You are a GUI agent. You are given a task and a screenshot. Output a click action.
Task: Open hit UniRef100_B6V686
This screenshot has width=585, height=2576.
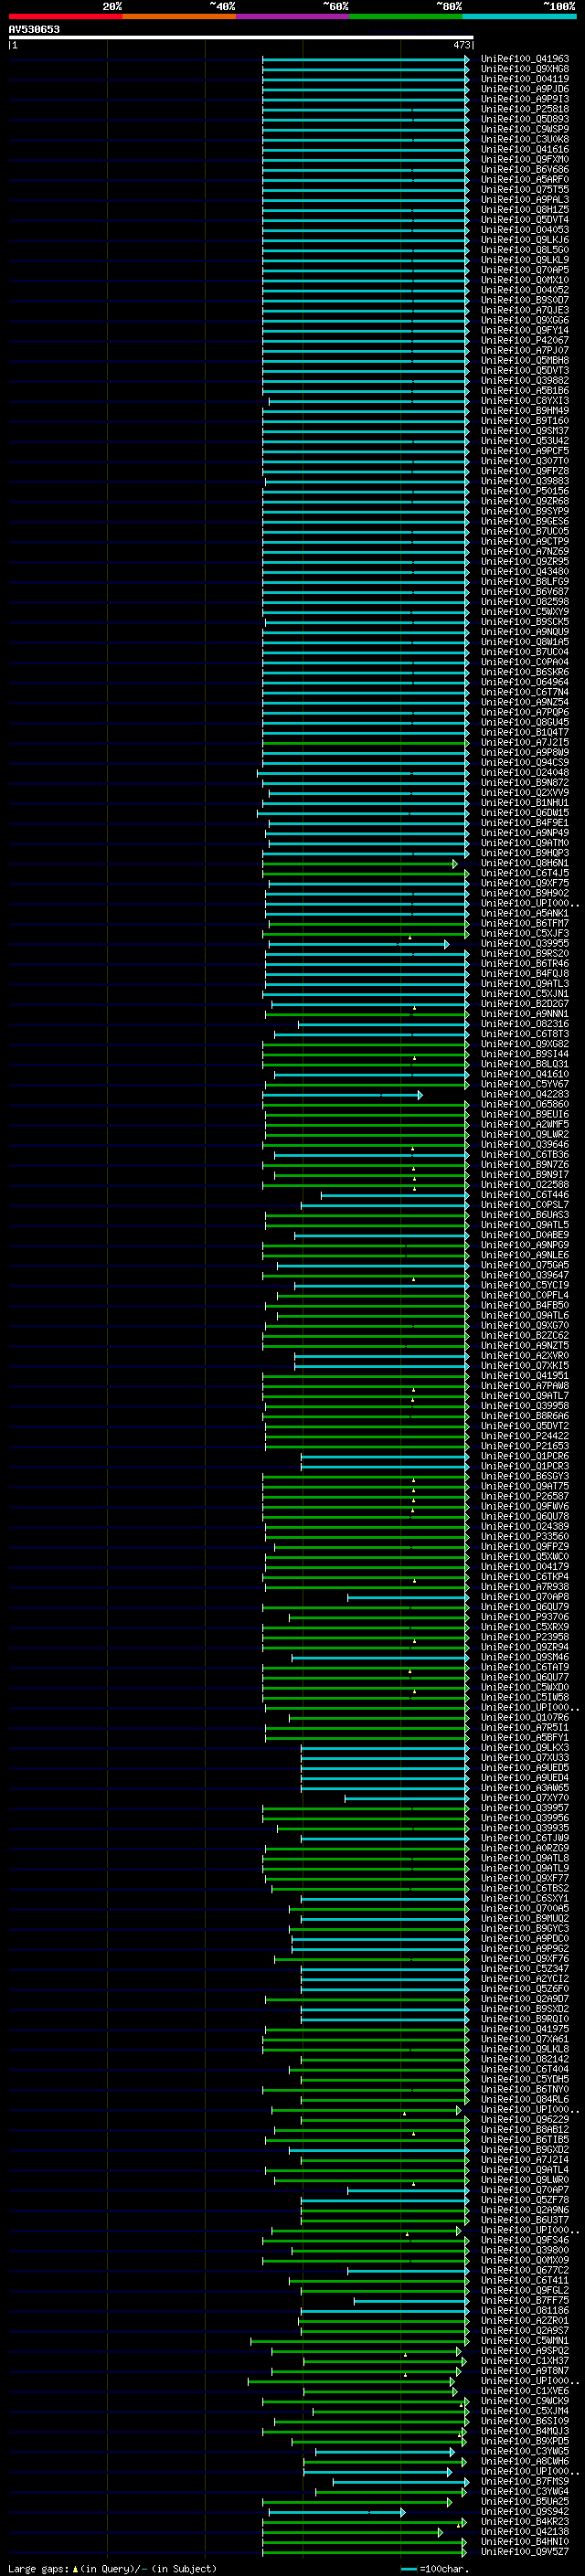[524, 170]
